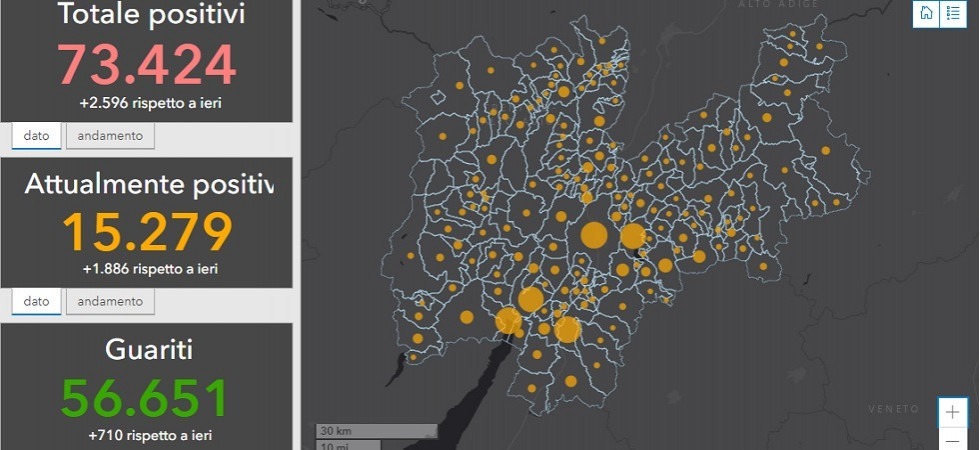
Task: Reset the map to home extent
Action: (x=926, y=13)
